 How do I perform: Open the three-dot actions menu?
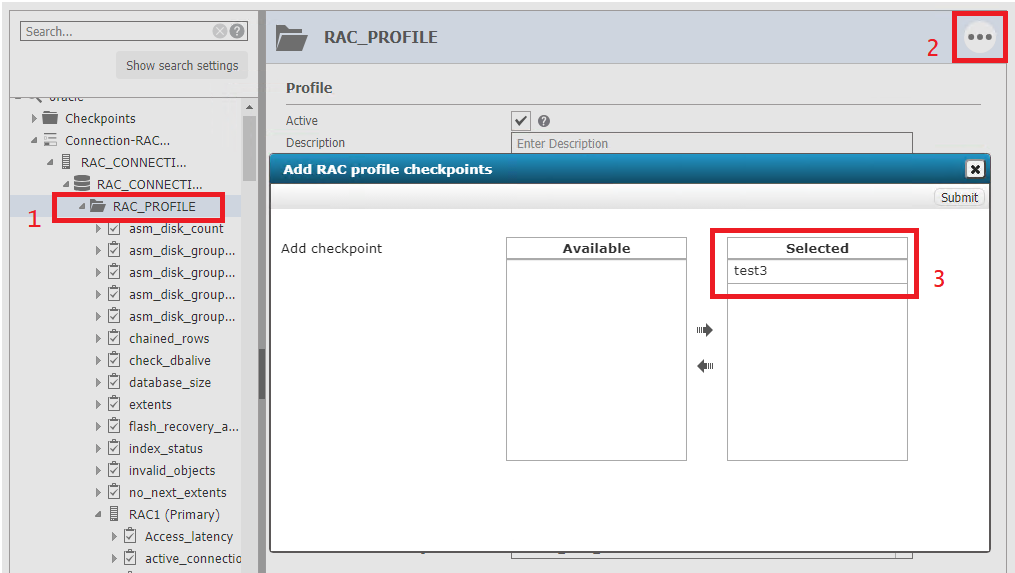(979, 37)
